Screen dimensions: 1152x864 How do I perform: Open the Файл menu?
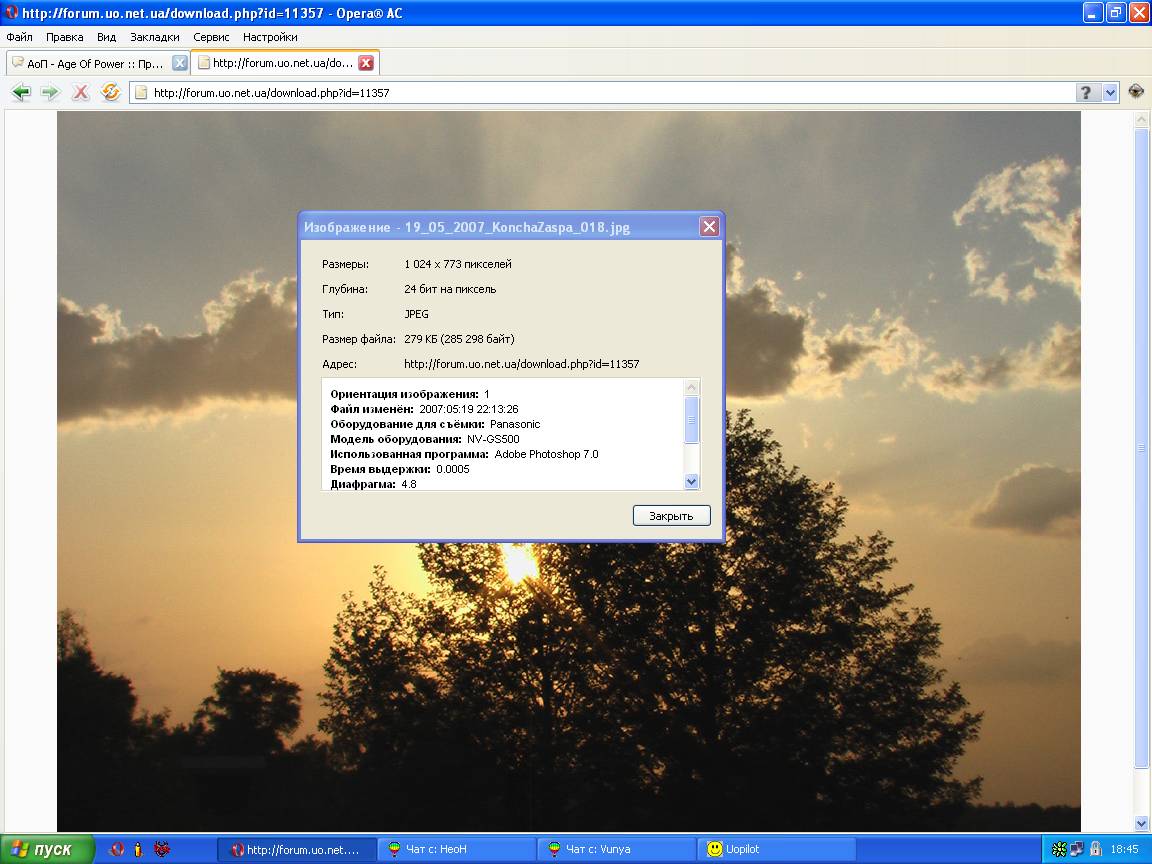19,37
